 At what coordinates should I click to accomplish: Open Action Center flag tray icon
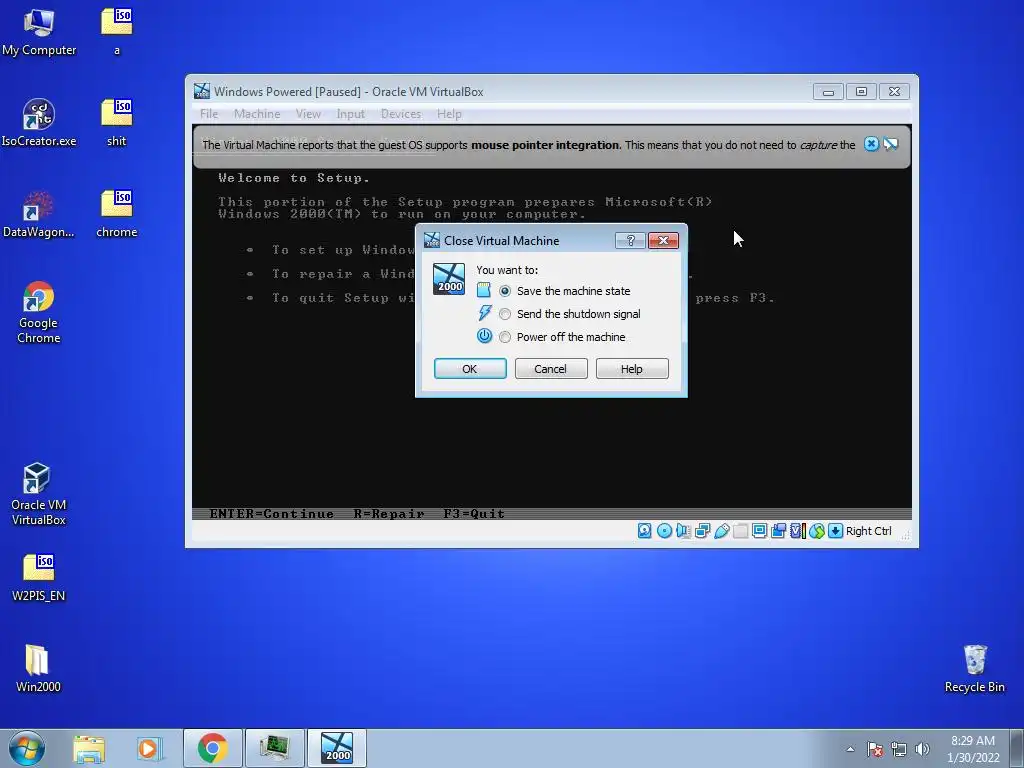coord(875,749)
